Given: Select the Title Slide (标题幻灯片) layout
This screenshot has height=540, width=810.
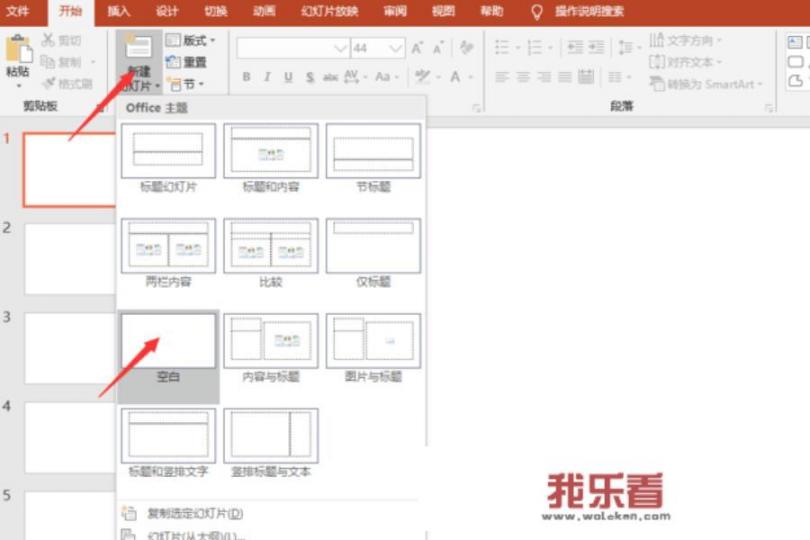Looking at the screenshot, I should tap(168, 158).
